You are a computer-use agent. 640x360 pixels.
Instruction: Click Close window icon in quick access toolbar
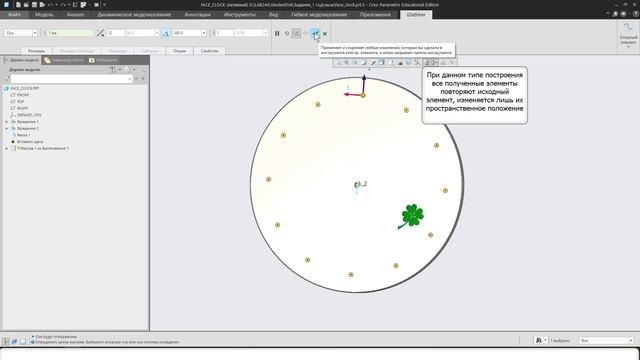(x=96, y=4)
